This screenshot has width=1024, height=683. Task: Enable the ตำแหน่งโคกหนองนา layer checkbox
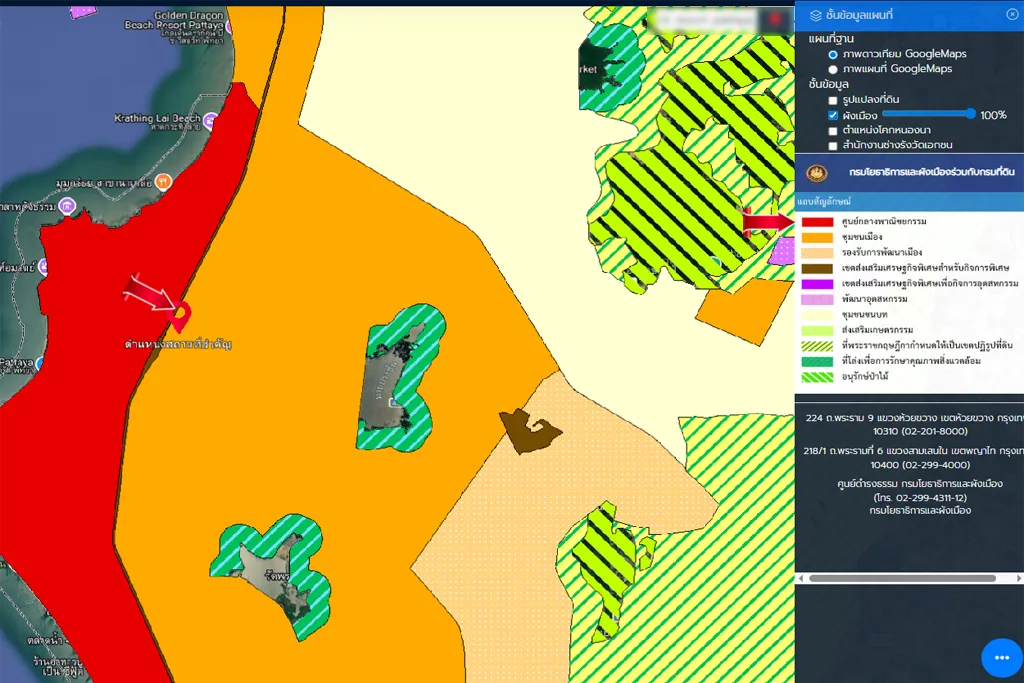click(833, 131)
